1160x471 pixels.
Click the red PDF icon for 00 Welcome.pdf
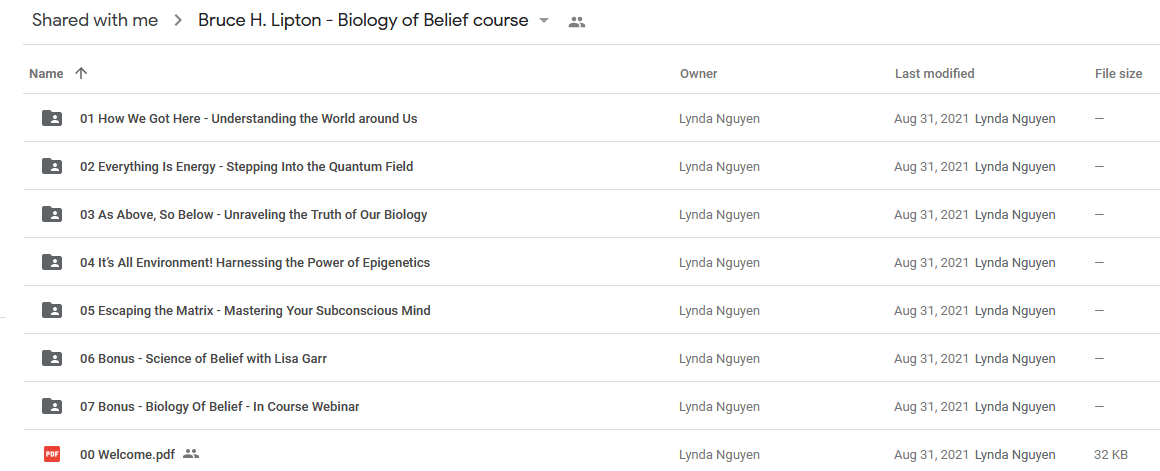click(x=52, y=454)
